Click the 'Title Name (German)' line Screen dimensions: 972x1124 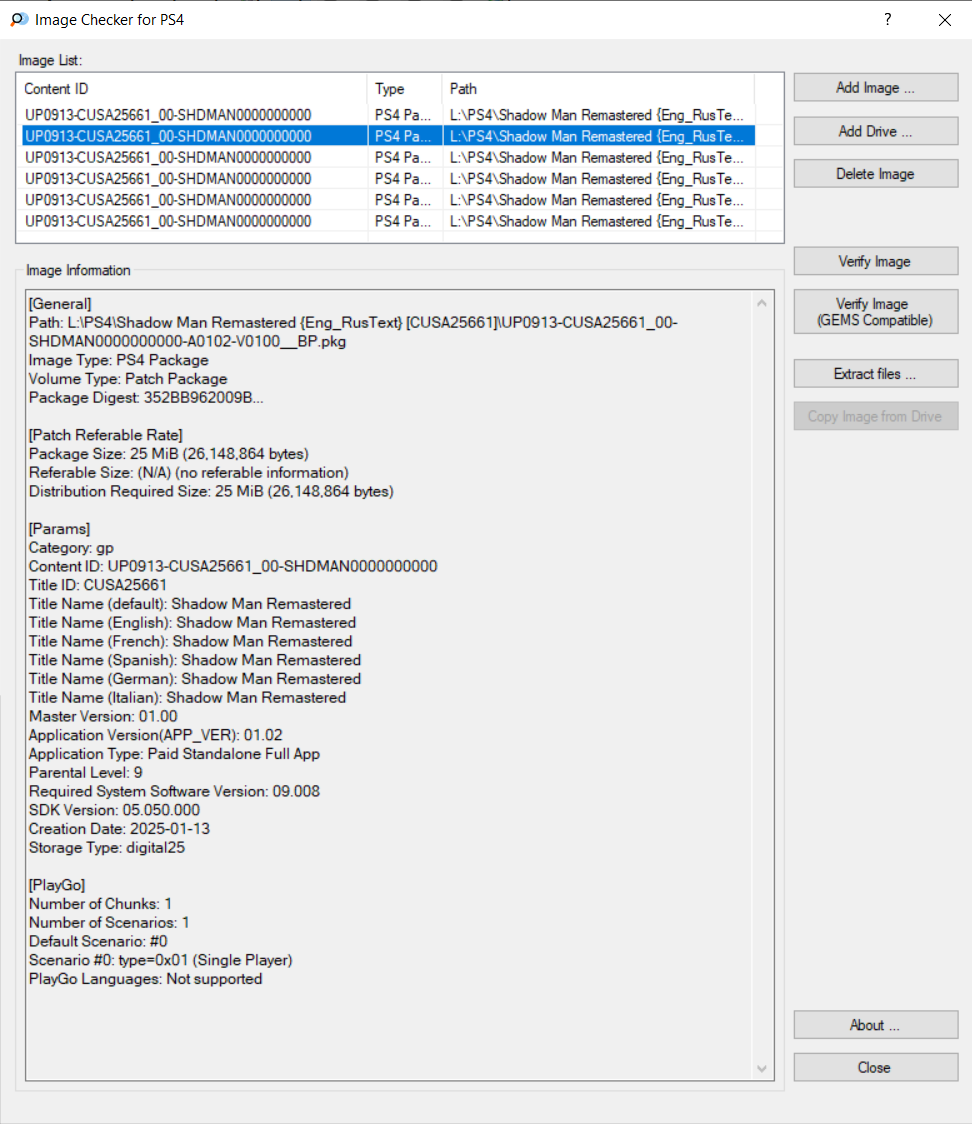pyautogui.click(x=195, y=679)
